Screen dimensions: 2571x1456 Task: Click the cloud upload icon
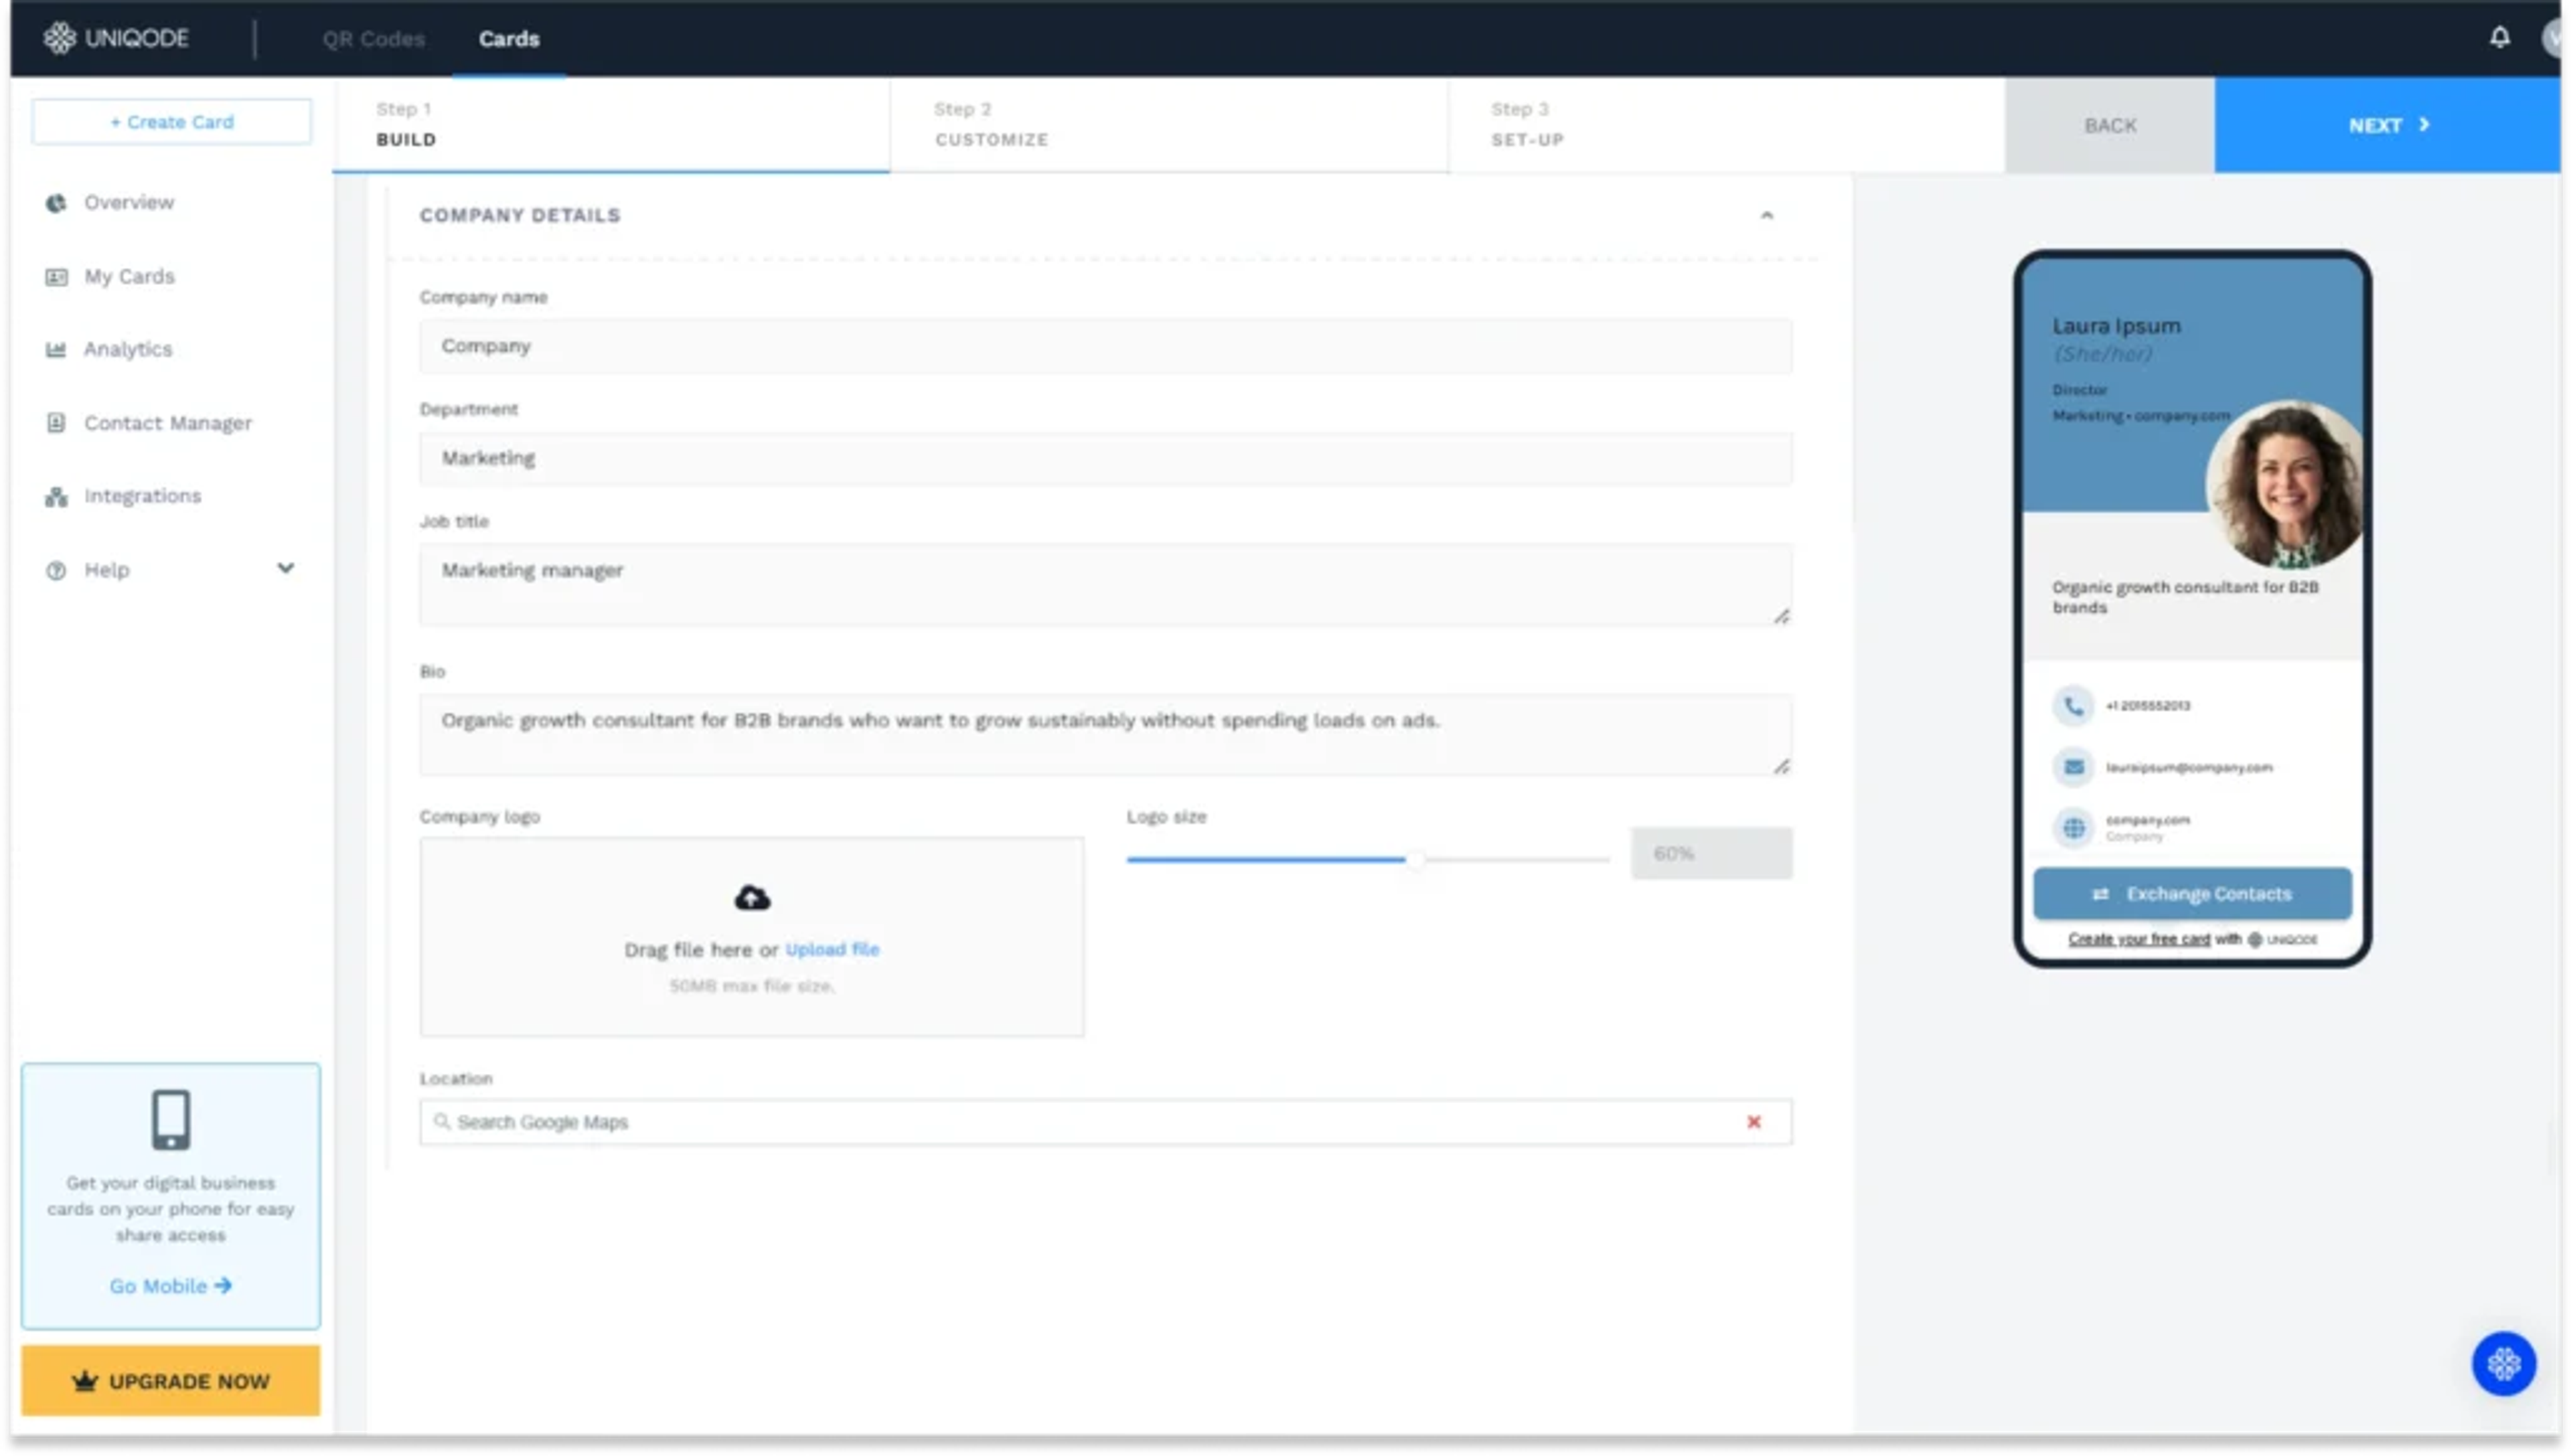pos(752,898)
